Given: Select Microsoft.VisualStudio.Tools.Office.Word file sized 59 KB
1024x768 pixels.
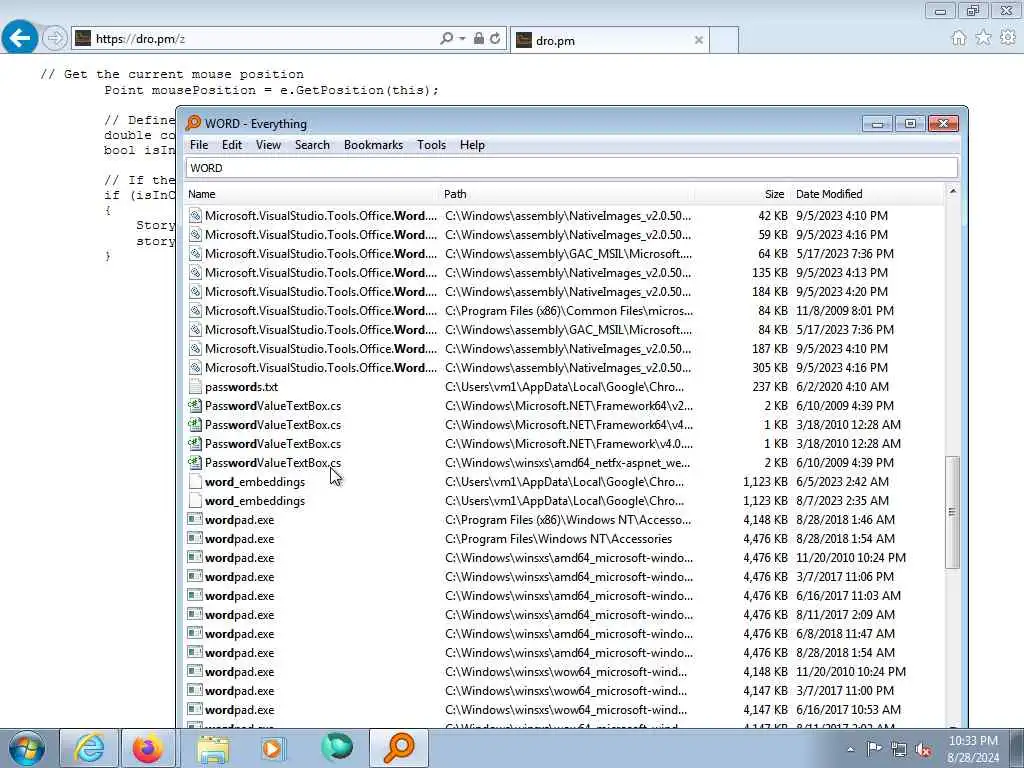Looking at the screenshot, I should click(x=321, y=234).
